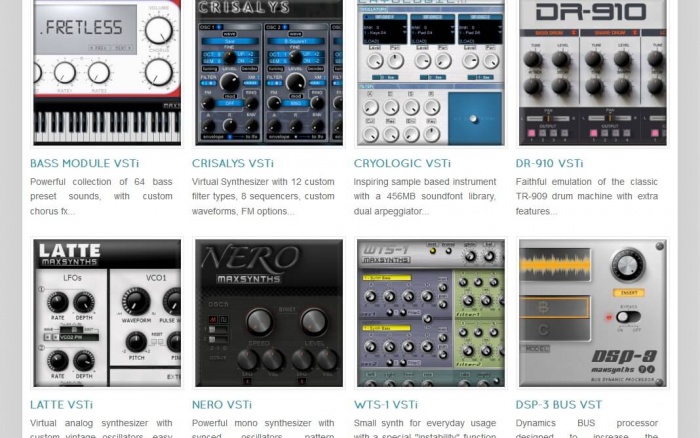The image size is (700, 438).
Task: Open the DR-910 drum machine thumbnail
Action: [x=593, y=72]
